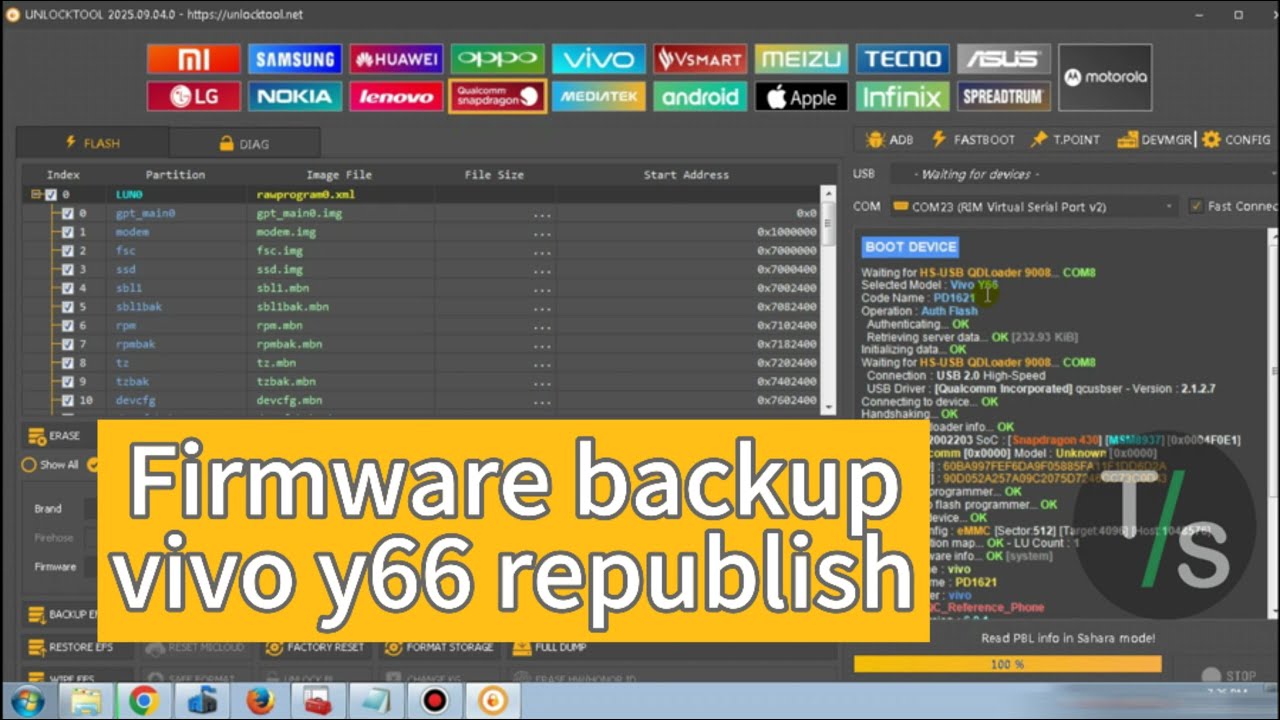Uncheck the rpm partition checkbox
Screen dimensions: 1280x720
67,325
